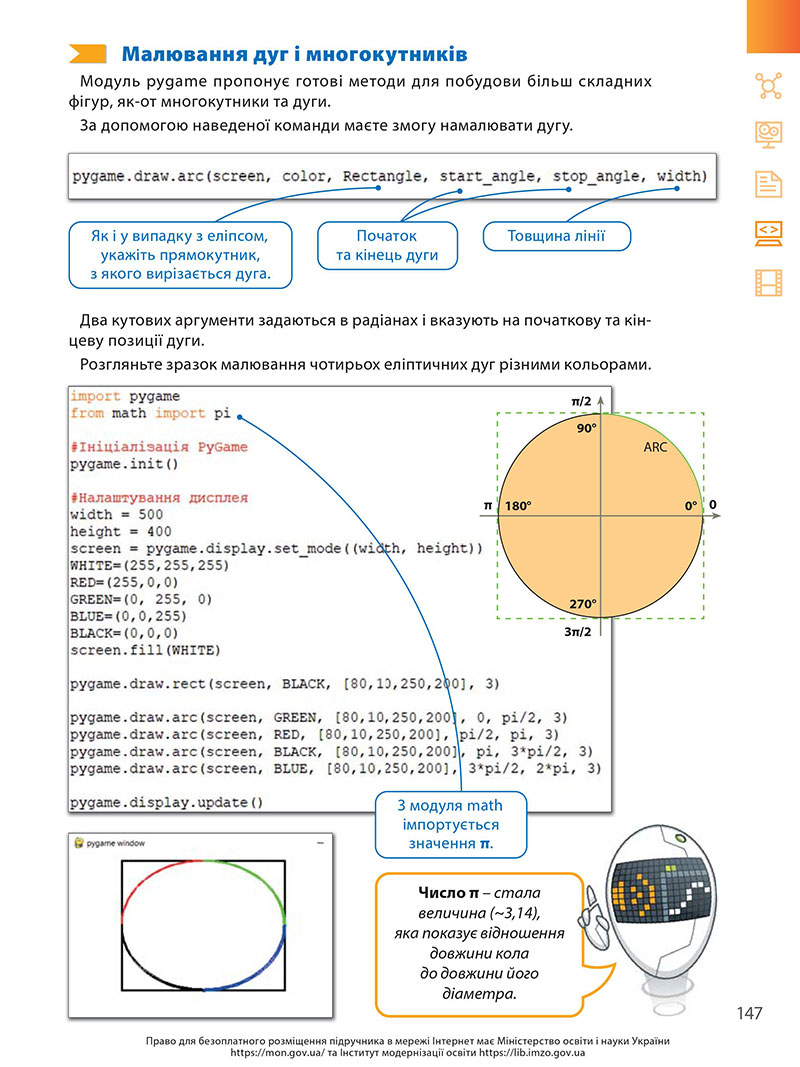The width and height of the screenshot is (800, 1067).
Task: Click the pygame.draw.arc syntax code box
Action: pos(392,176)
